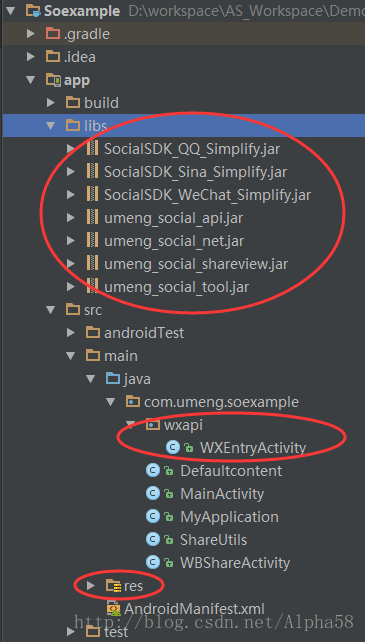365x642 pixels.
Task: Click the blue java source folder icon
Action: click(113, 378)
